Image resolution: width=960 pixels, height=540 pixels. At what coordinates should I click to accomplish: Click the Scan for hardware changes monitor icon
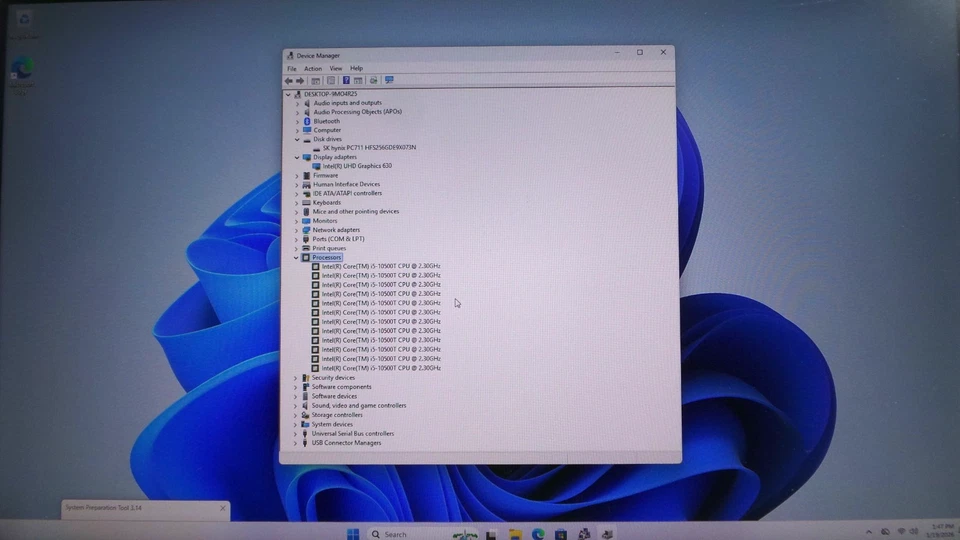pos(389,80)
